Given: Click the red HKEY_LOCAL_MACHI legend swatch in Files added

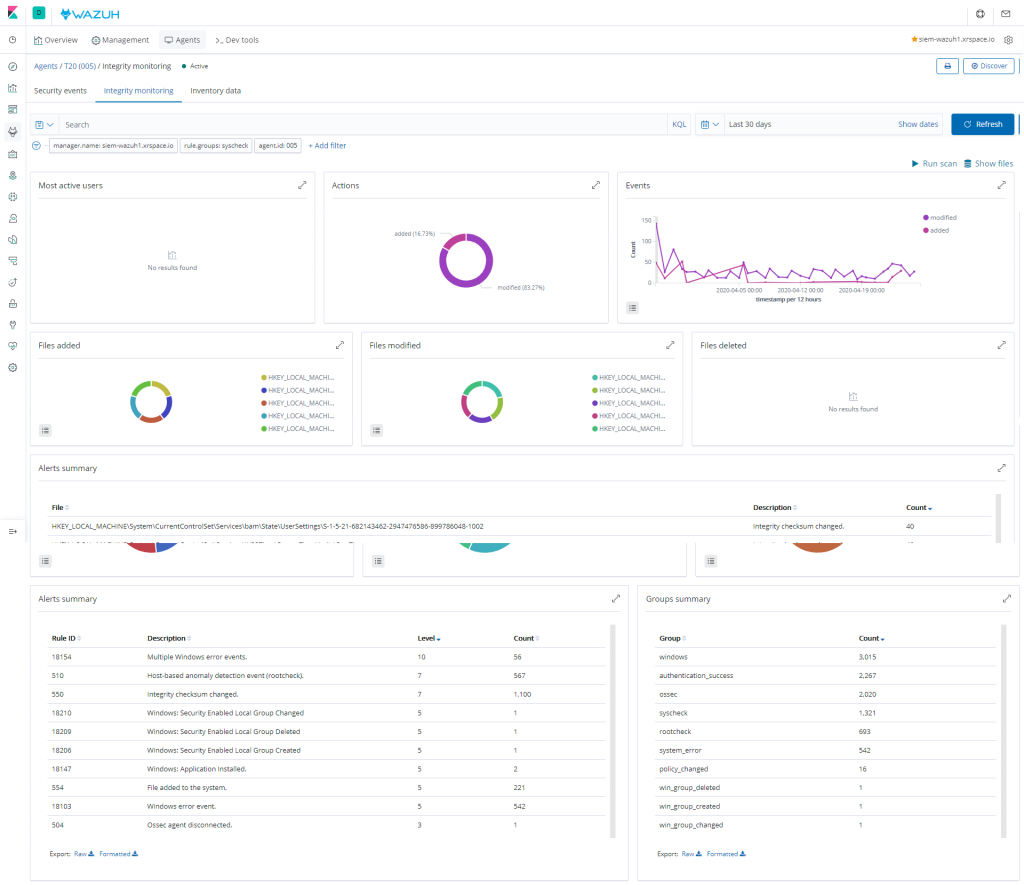Looking at the screenshot, I should click(x=264, y=403).
